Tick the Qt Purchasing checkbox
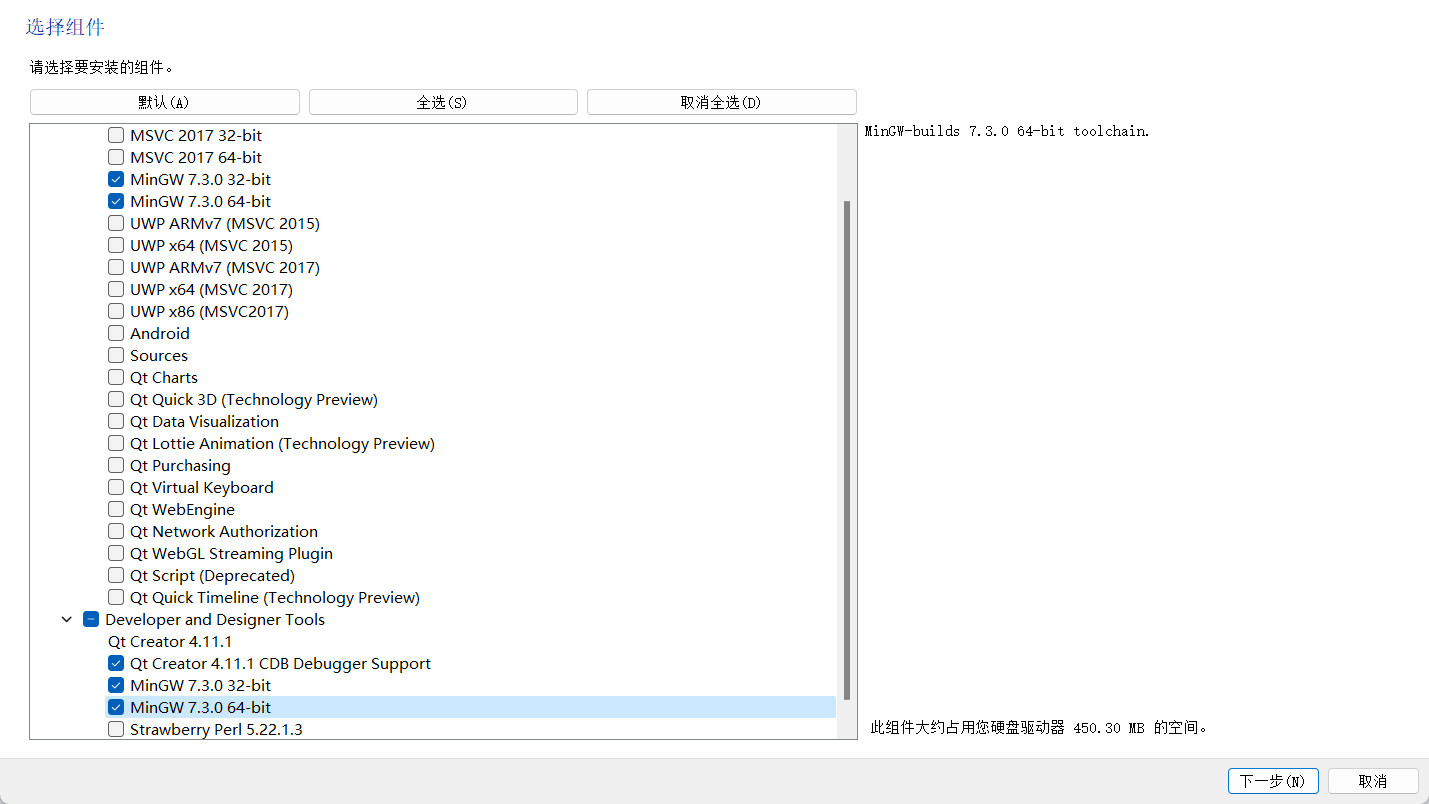Viewport: 1429px width, 804px height. coord(116,465)
